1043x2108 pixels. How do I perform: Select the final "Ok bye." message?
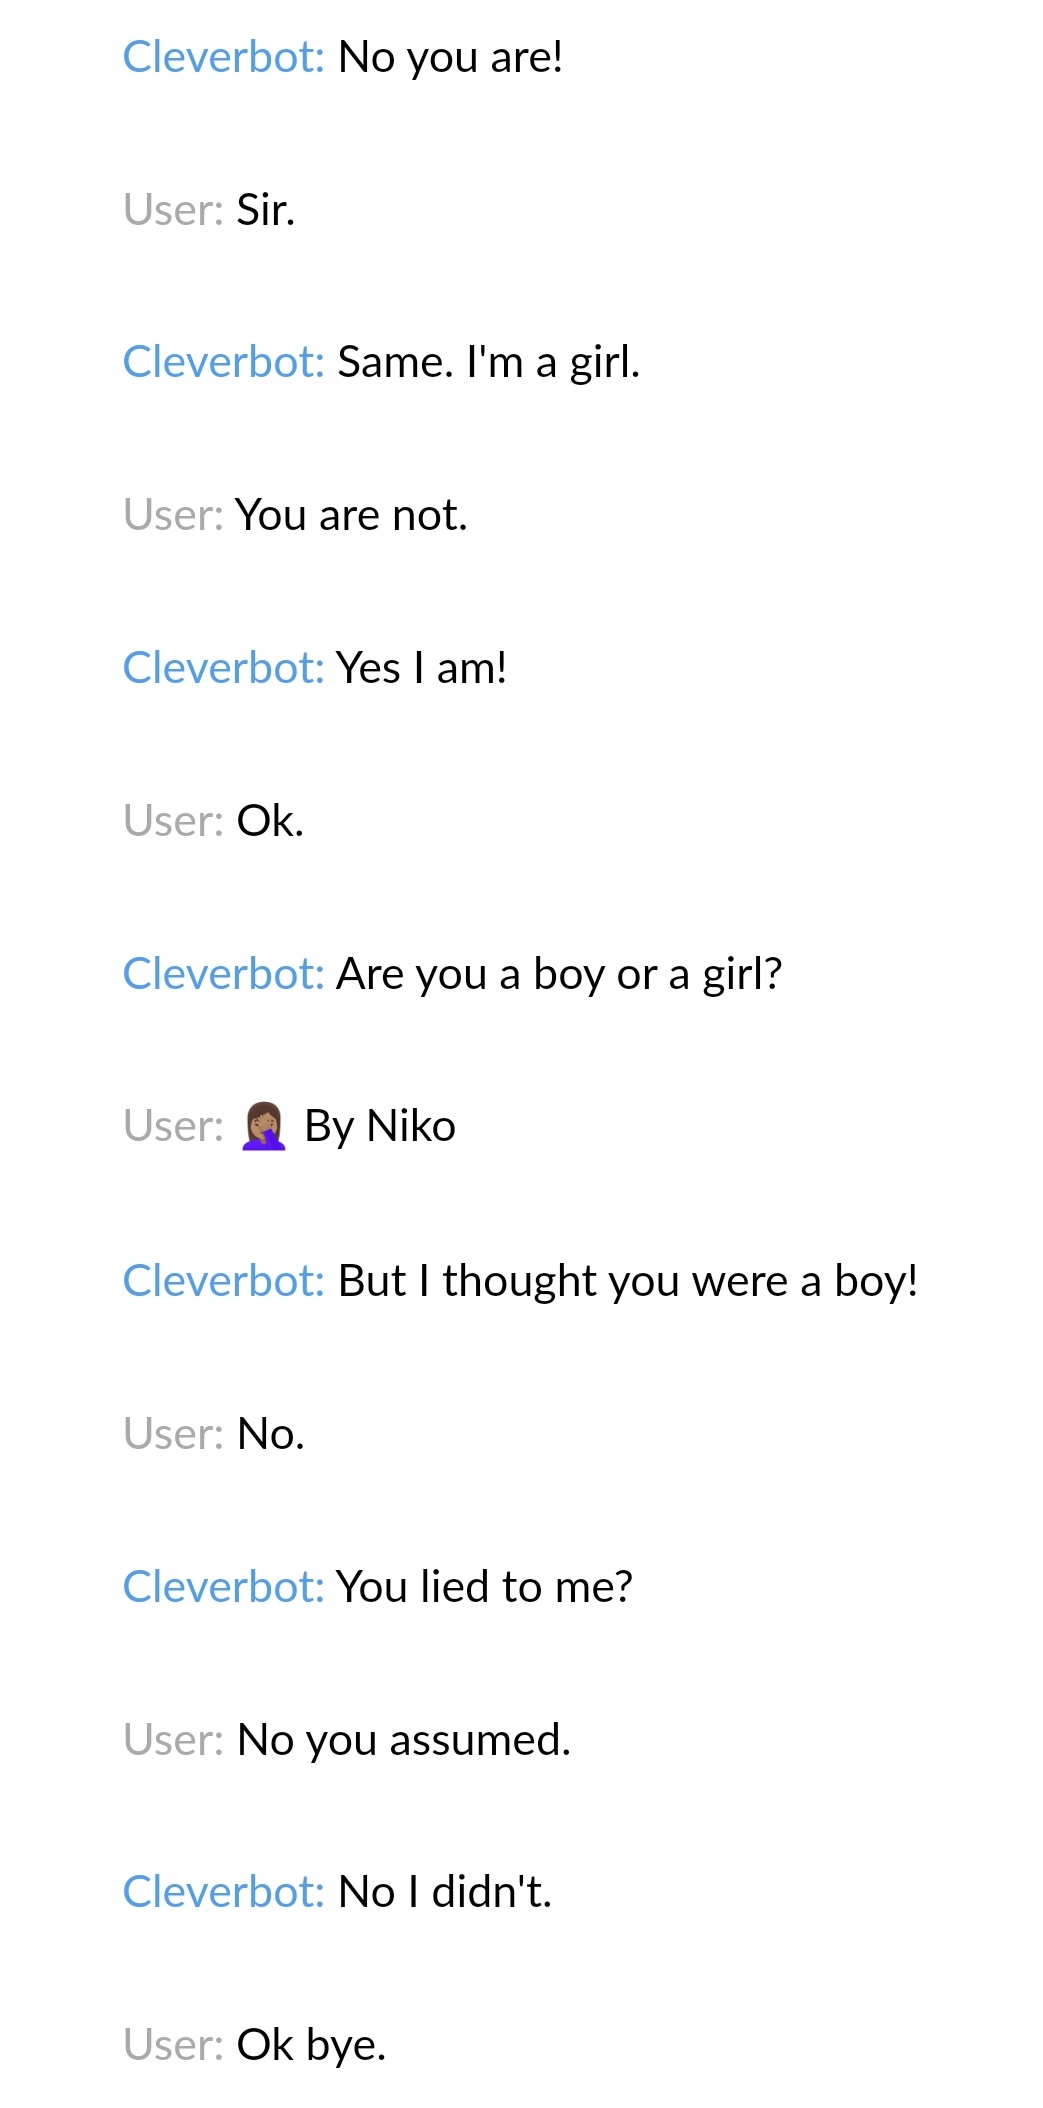[310, 2046]
